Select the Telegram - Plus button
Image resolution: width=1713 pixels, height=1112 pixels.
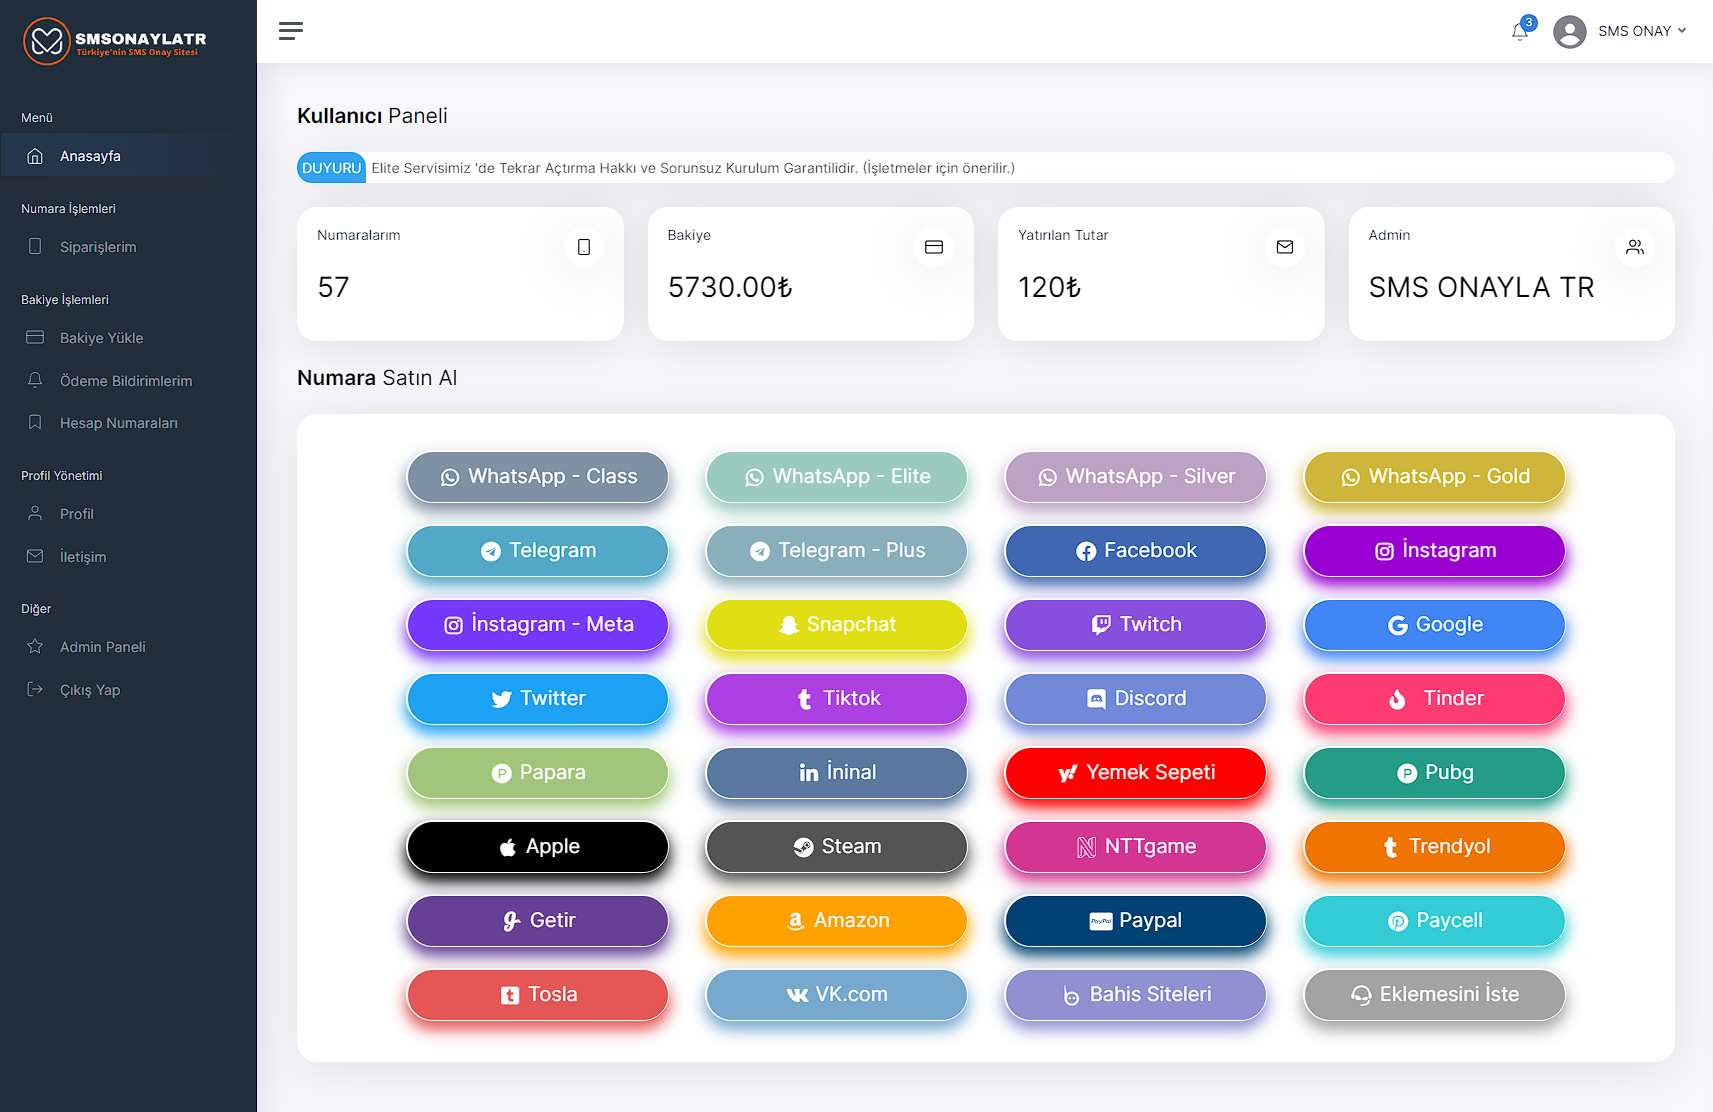tap(836, 551)
